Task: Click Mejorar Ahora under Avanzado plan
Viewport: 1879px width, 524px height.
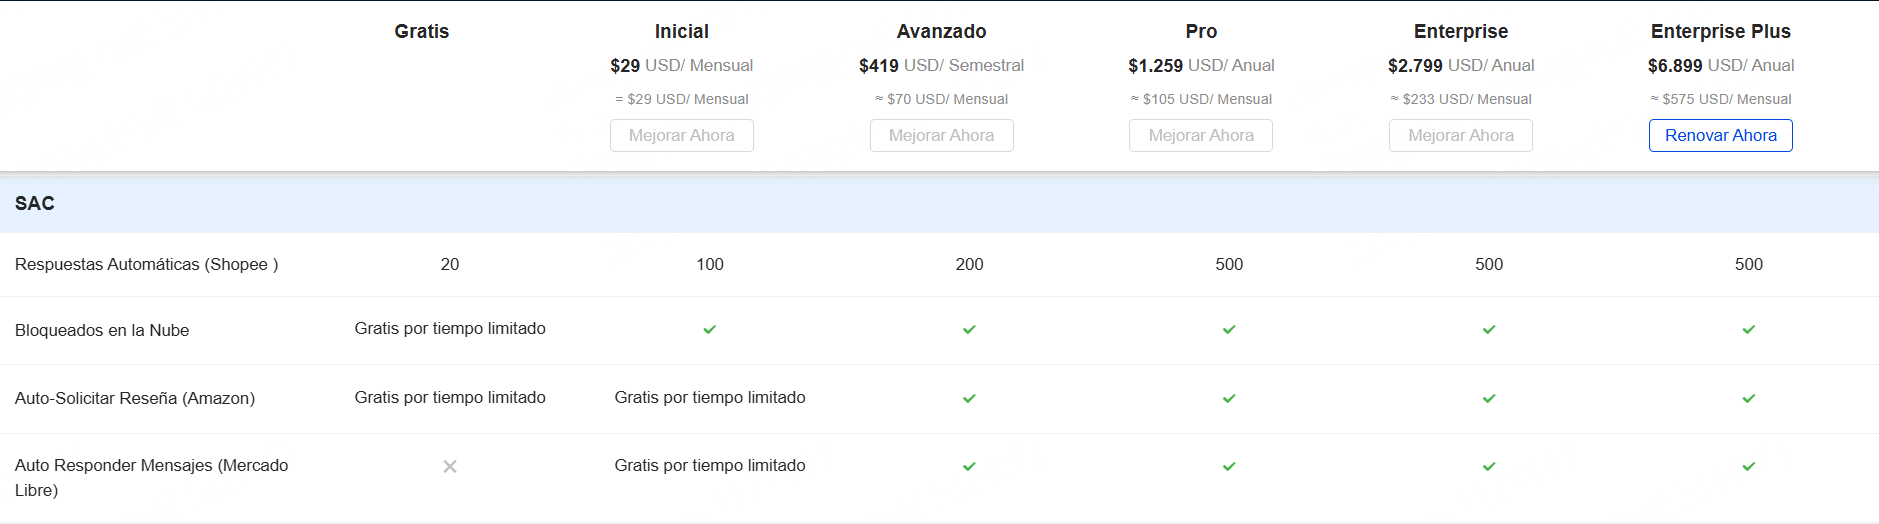Action: click(x=941, y=135)
